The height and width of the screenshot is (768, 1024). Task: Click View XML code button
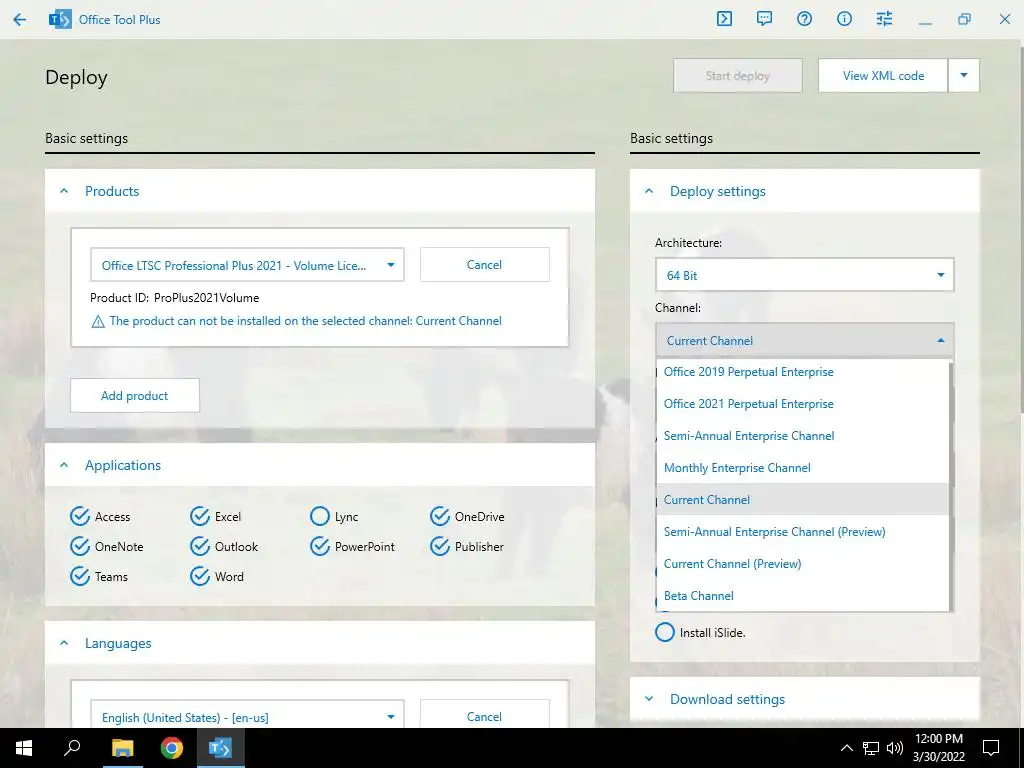point(883,75)
